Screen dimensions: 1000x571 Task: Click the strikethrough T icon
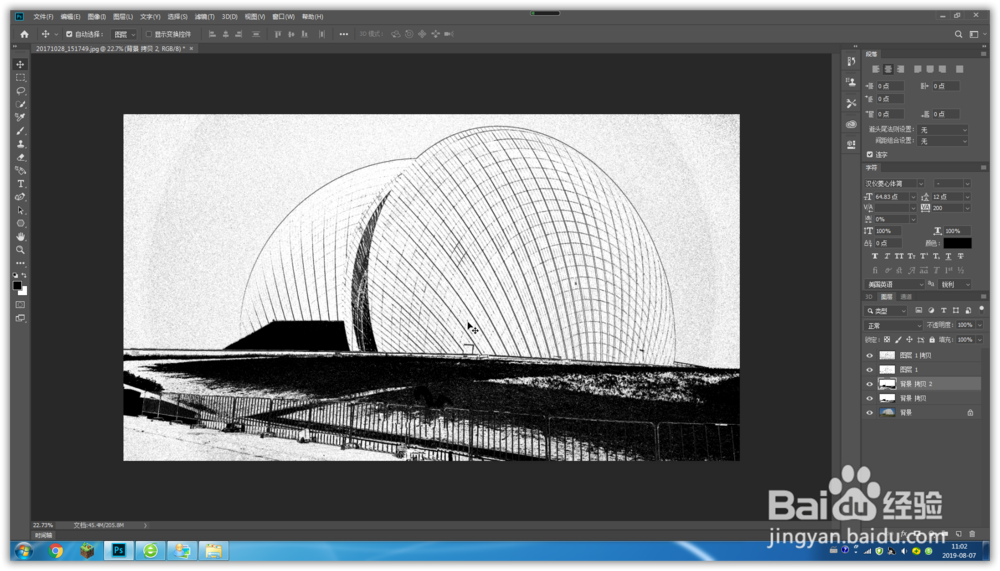pyautogui.click(x=960, y=256)
